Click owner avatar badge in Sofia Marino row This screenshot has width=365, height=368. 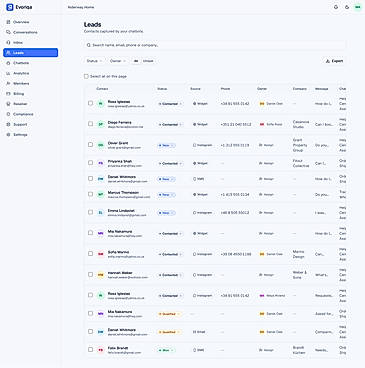(262, 254)
